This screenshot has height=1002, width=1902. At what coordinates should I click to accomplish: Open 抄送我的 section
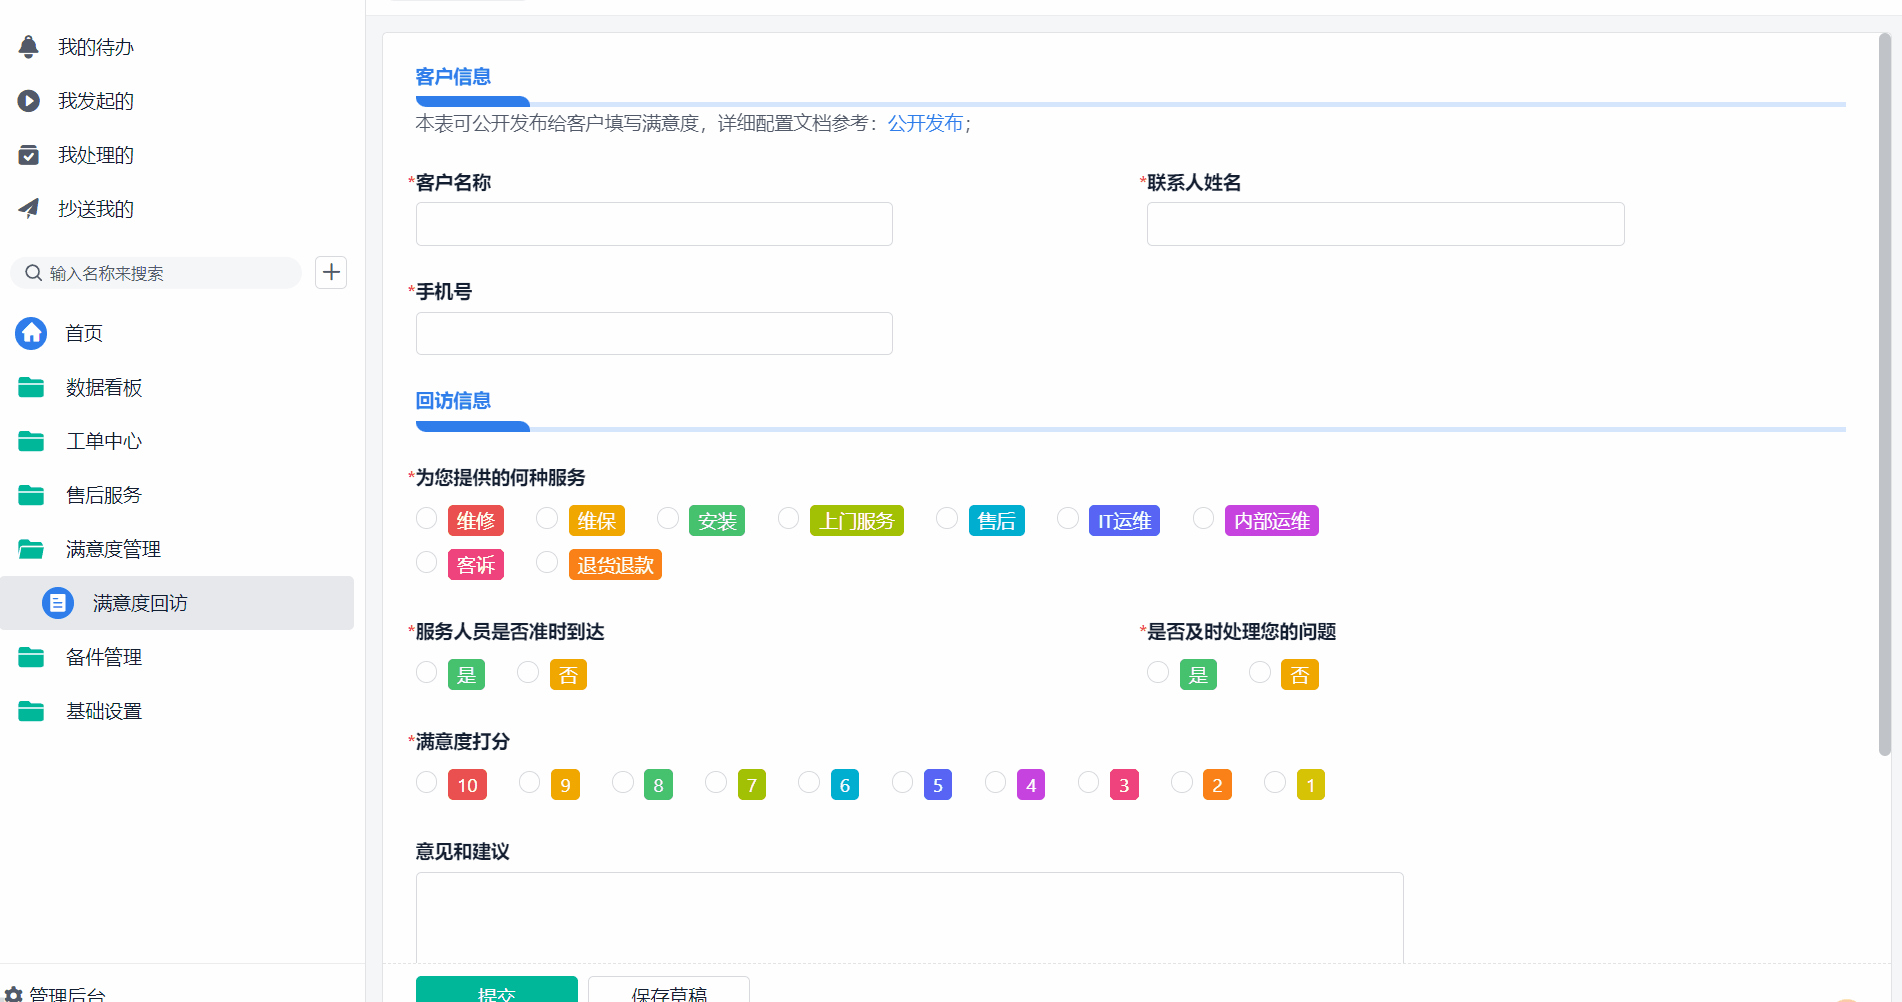(x=96, y=209)
